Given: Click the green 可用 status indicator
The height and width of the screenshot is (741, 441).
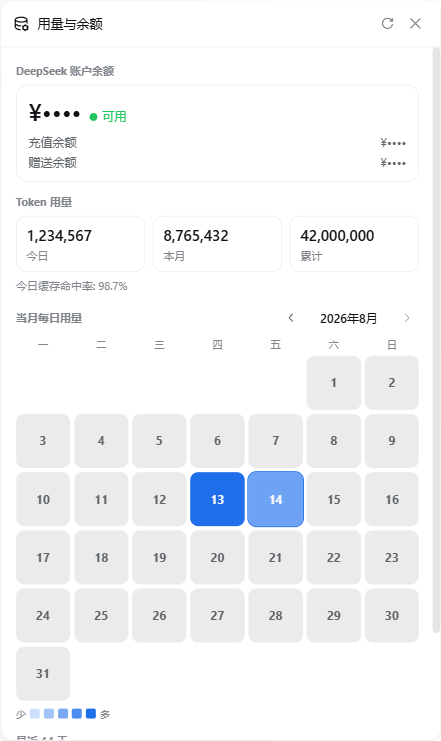Looking at the screenshot, I should pos(108,116).
